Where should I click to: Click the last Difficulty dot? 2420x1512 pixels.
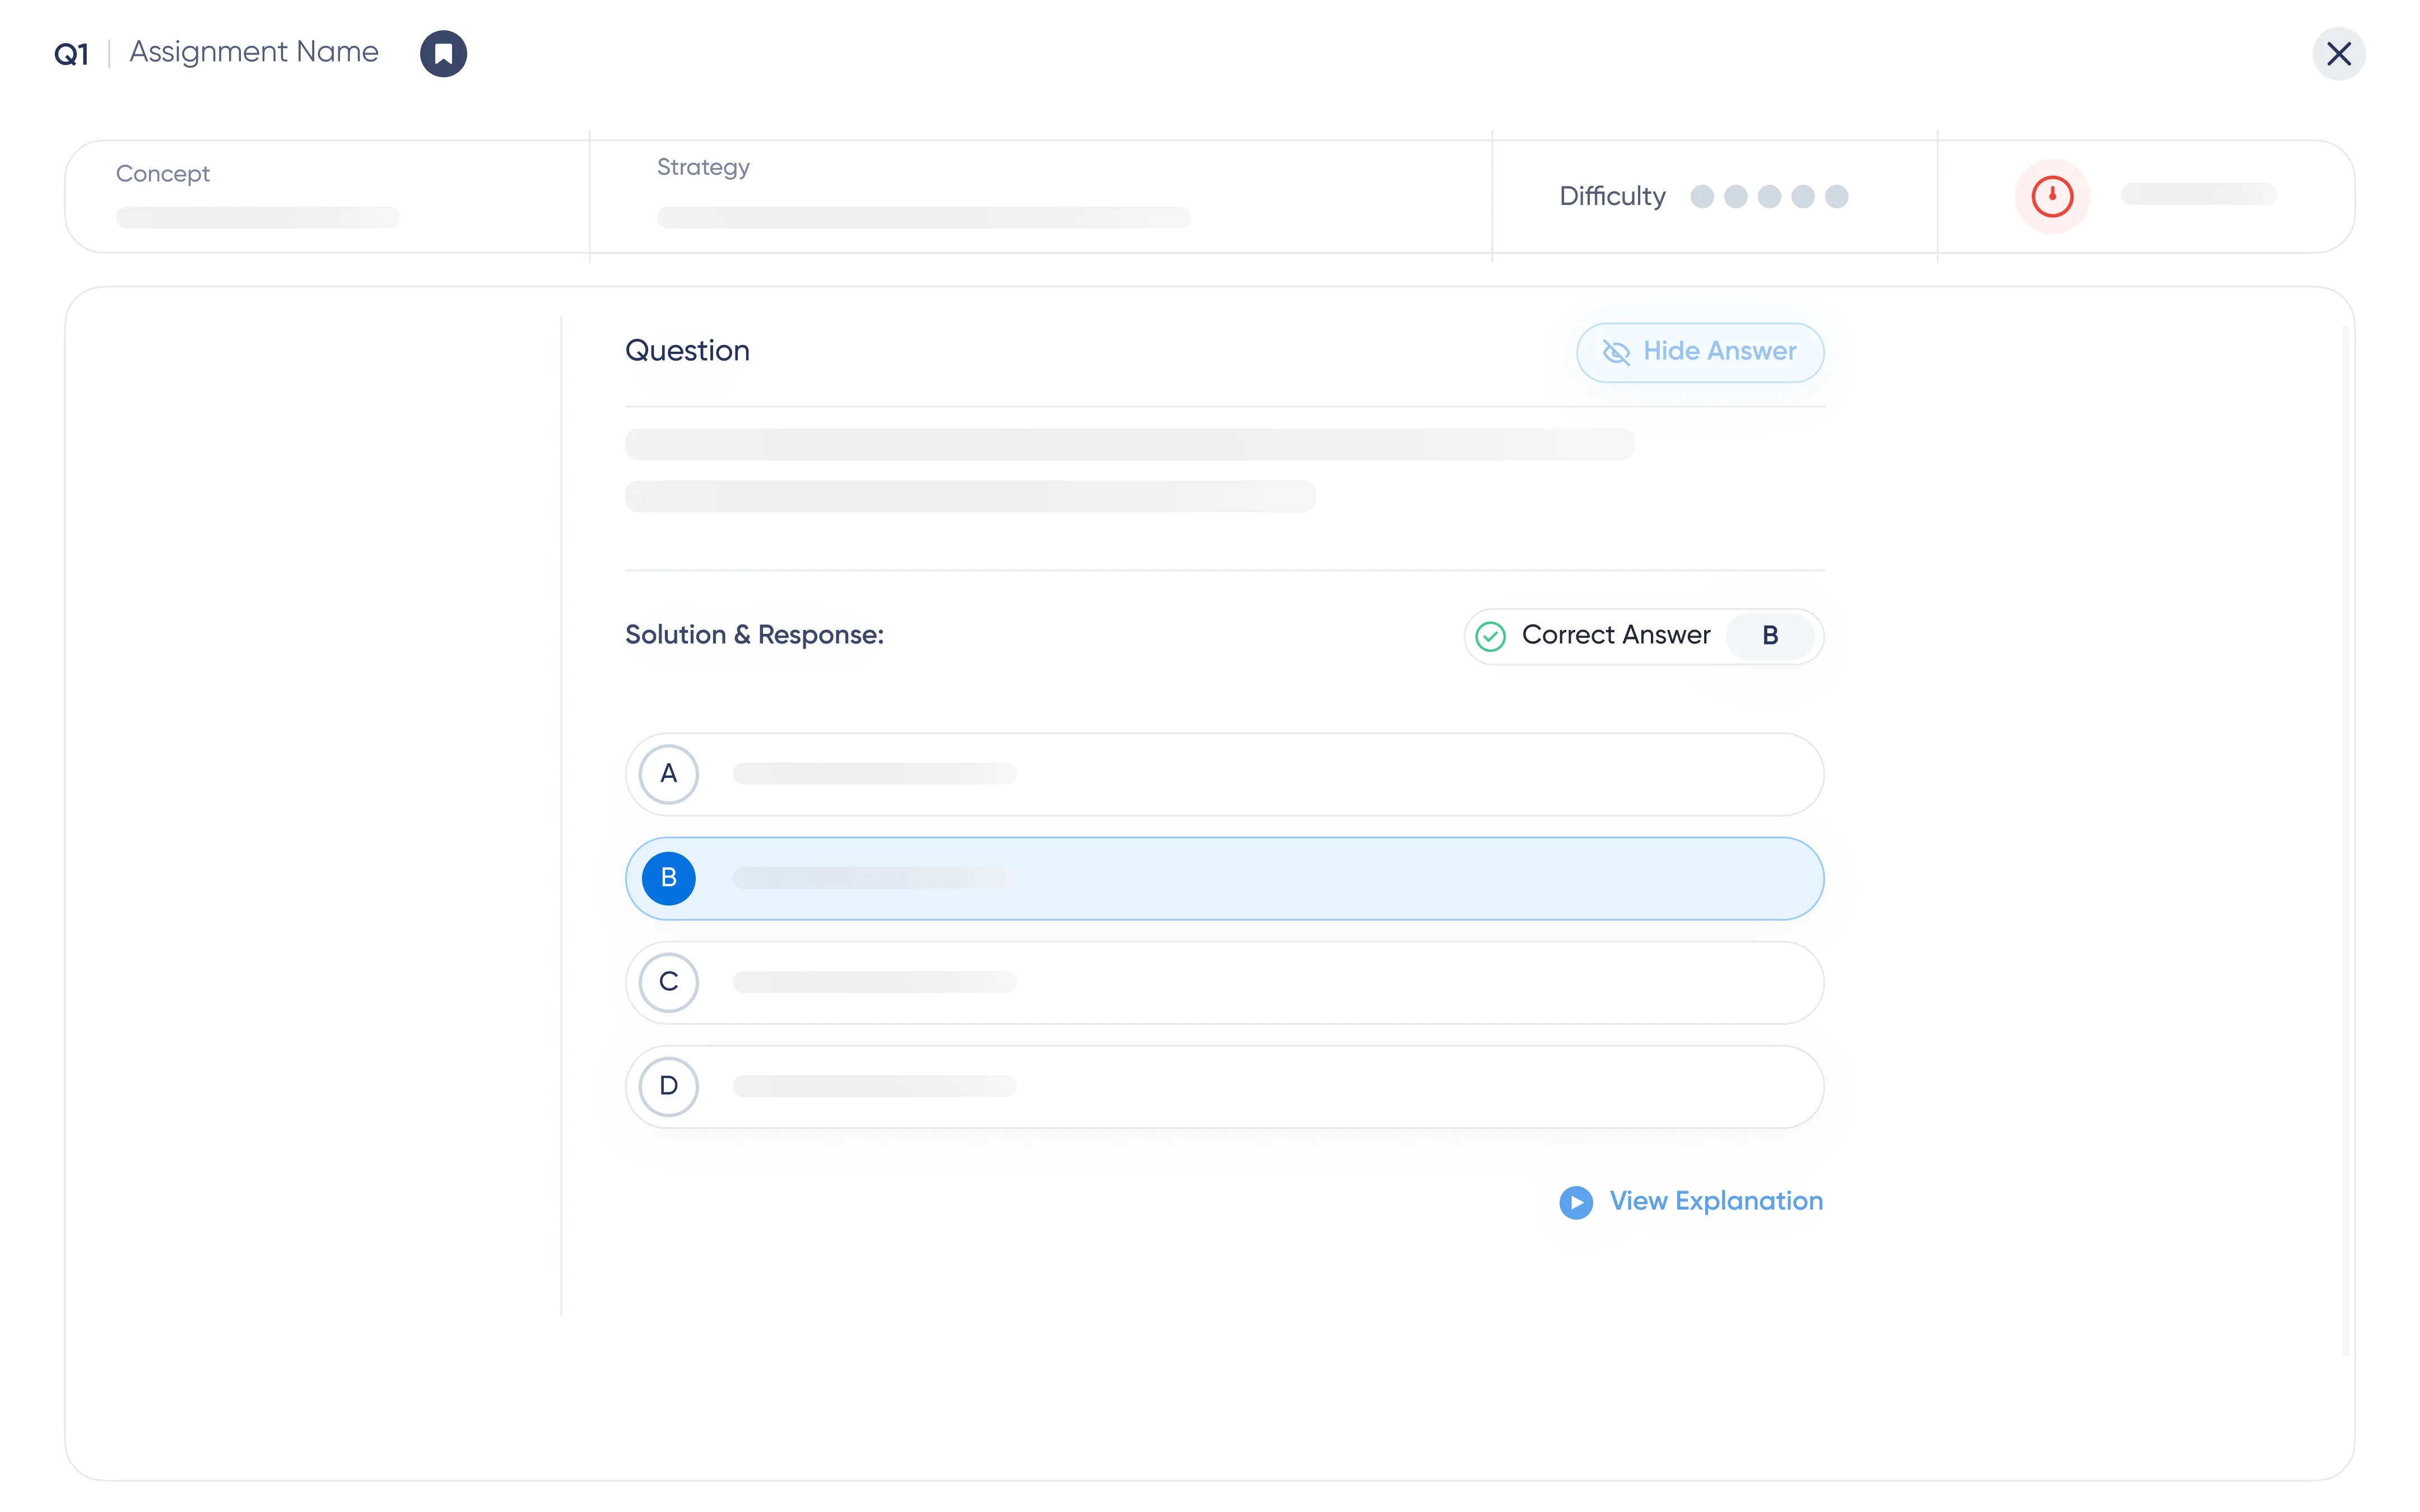pyautogui.click(x=1836, y=196)
